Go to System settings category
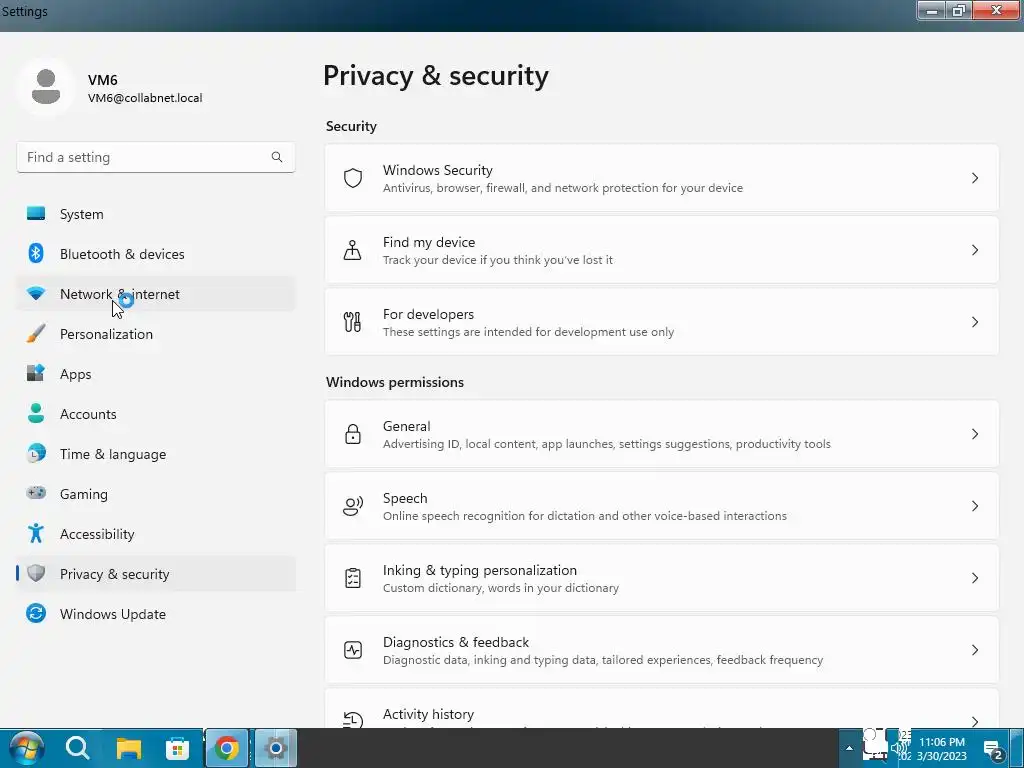1024x768 pixels. (x=156, y=214)
